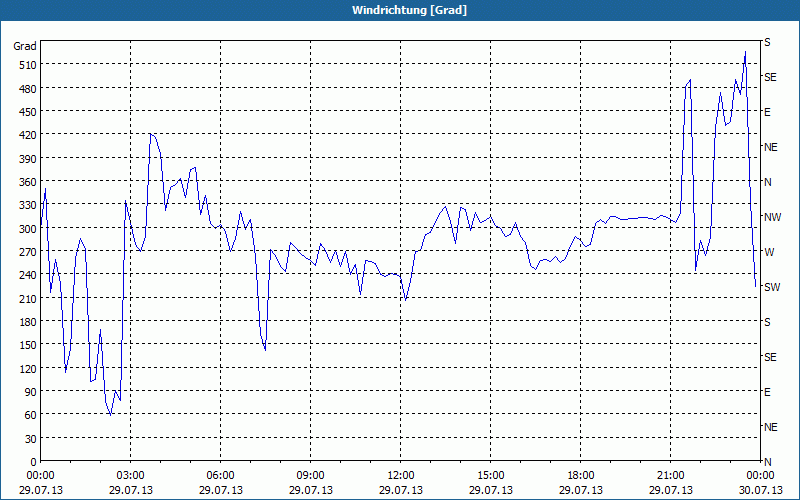Image resolution: width=800 pixels, height=500 pixels.
Task: Select the 450 y-axis value
Action: click(x=28, y=112)
